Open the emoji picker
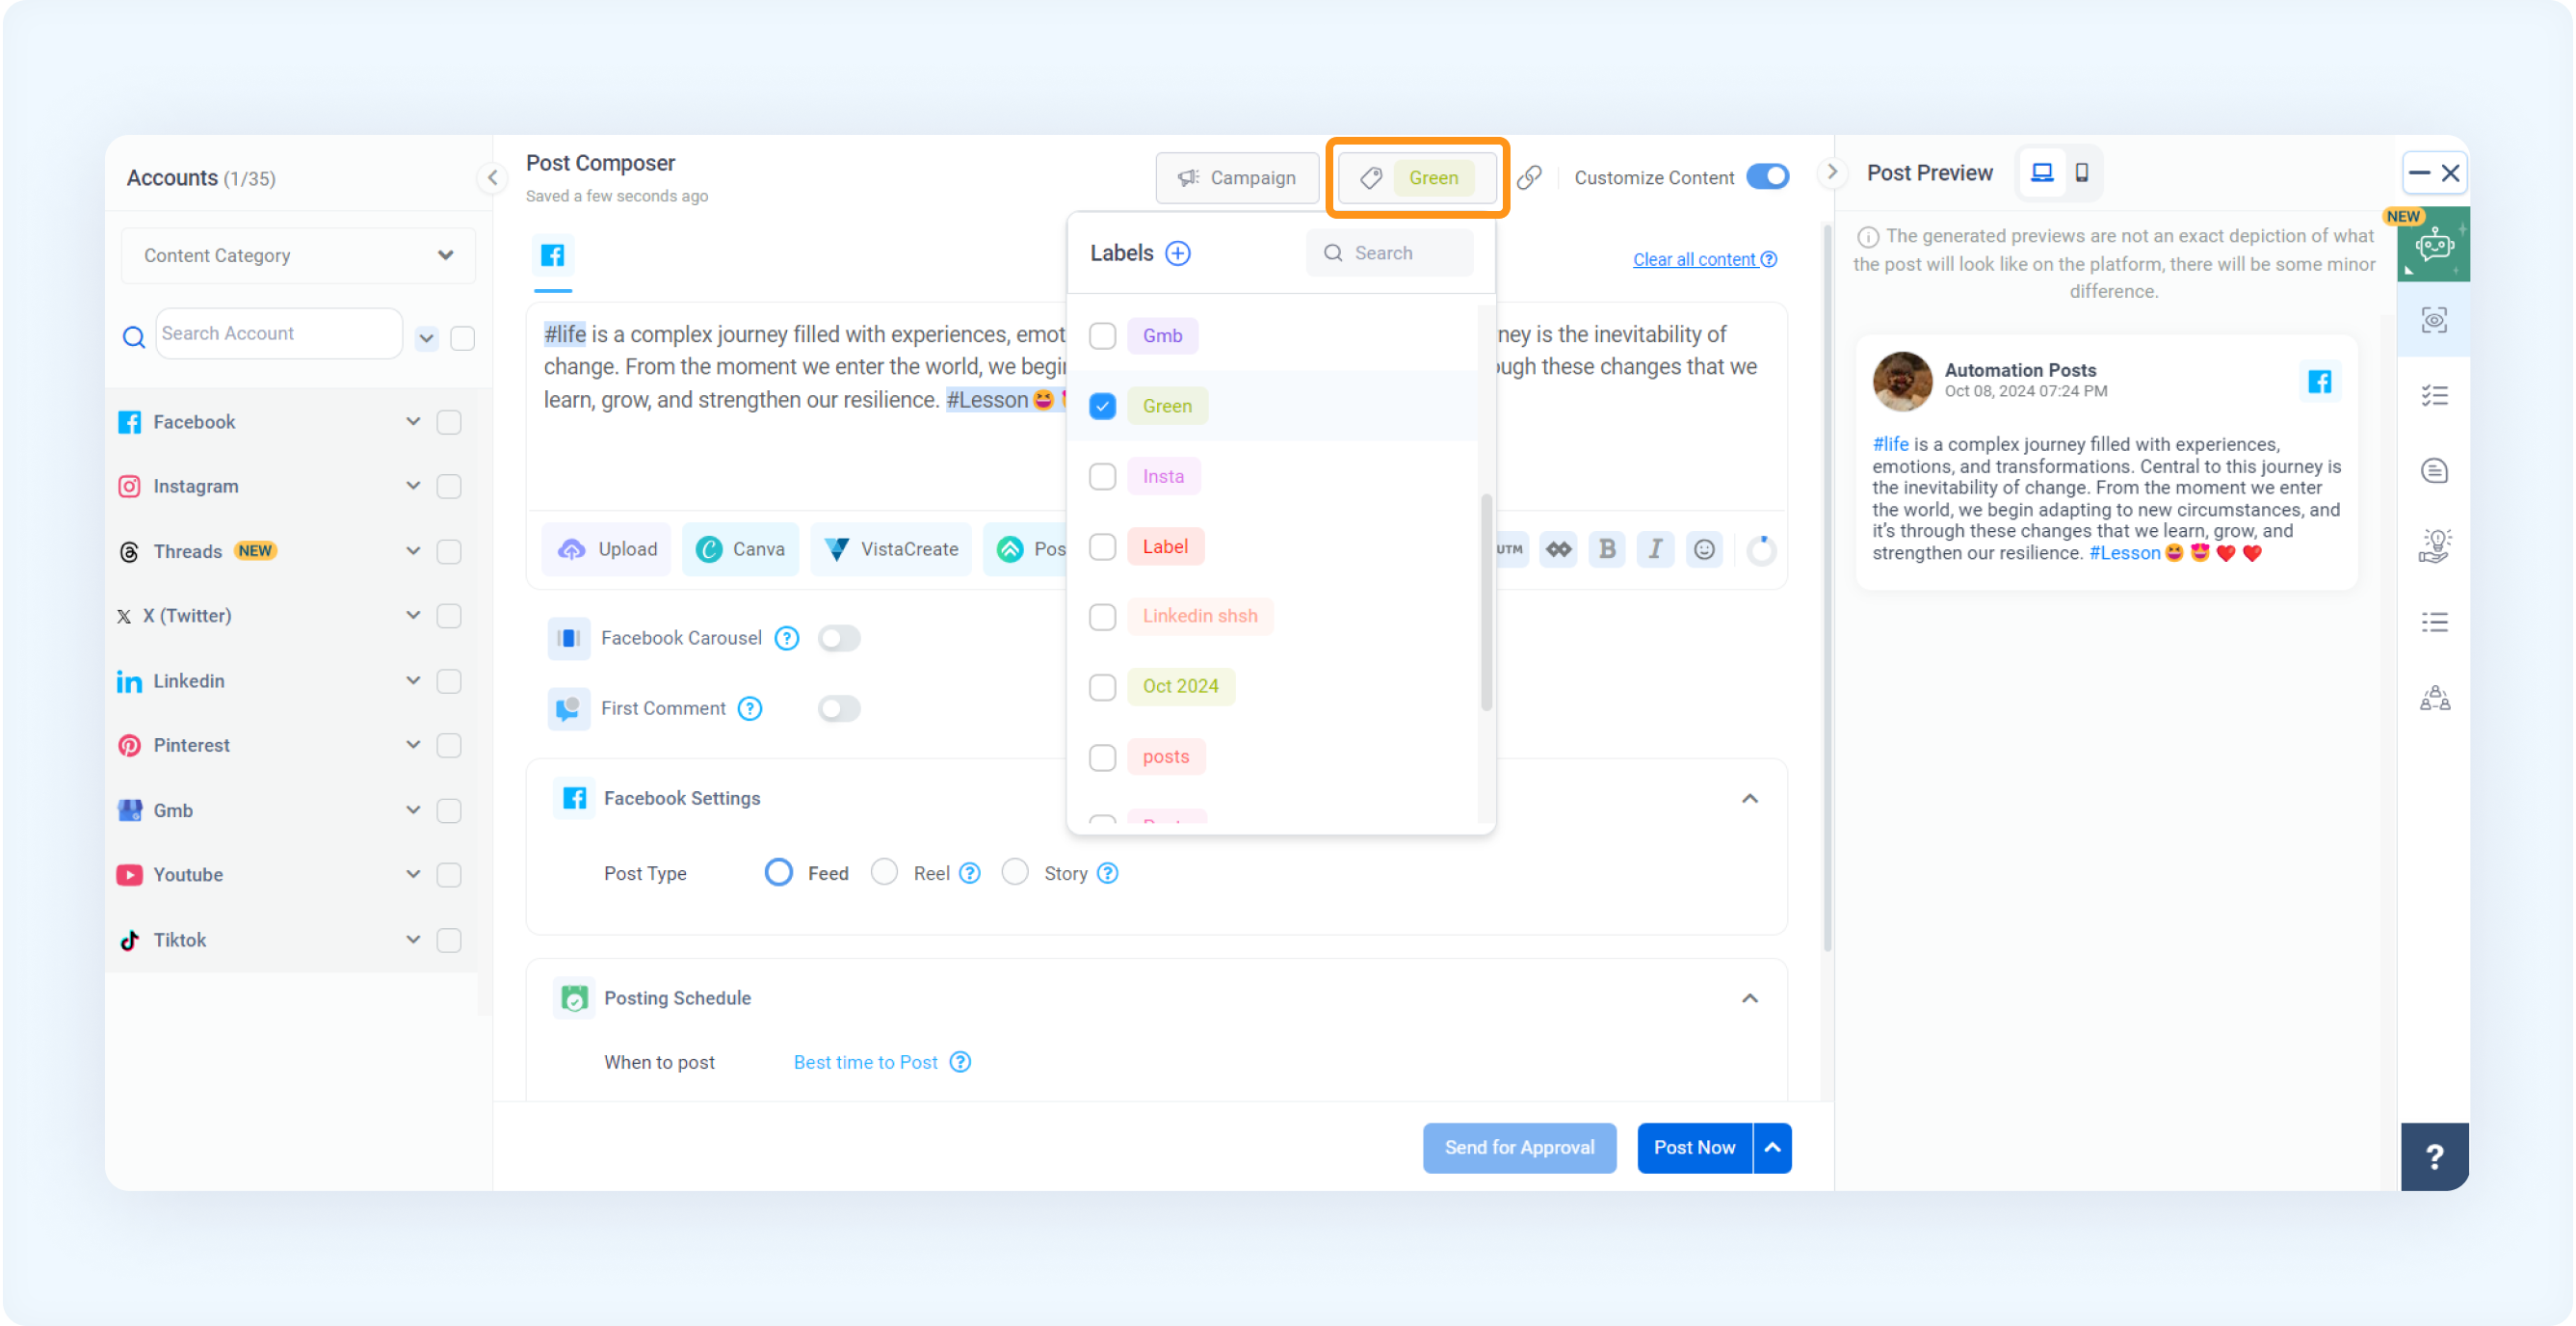2576x1326 pixels. pyautogui.click(x=1704, y=549)
